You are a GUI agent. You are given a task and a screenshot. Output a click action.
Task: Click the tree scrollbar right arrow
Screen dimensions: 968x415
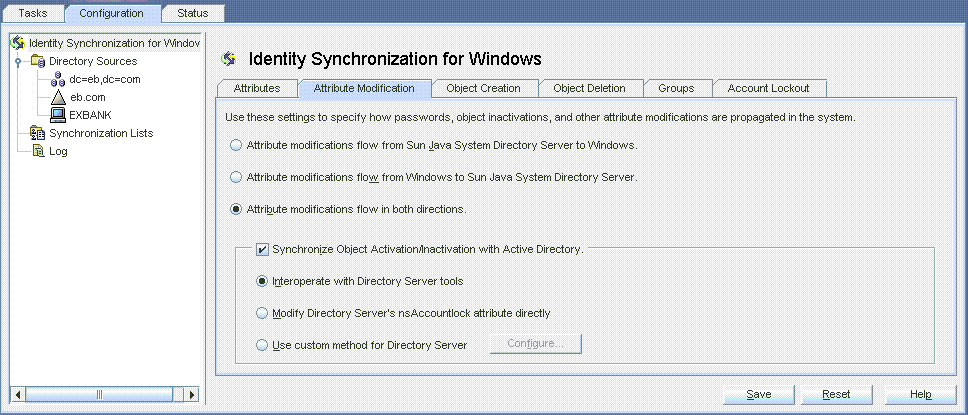tap(193, 394)
